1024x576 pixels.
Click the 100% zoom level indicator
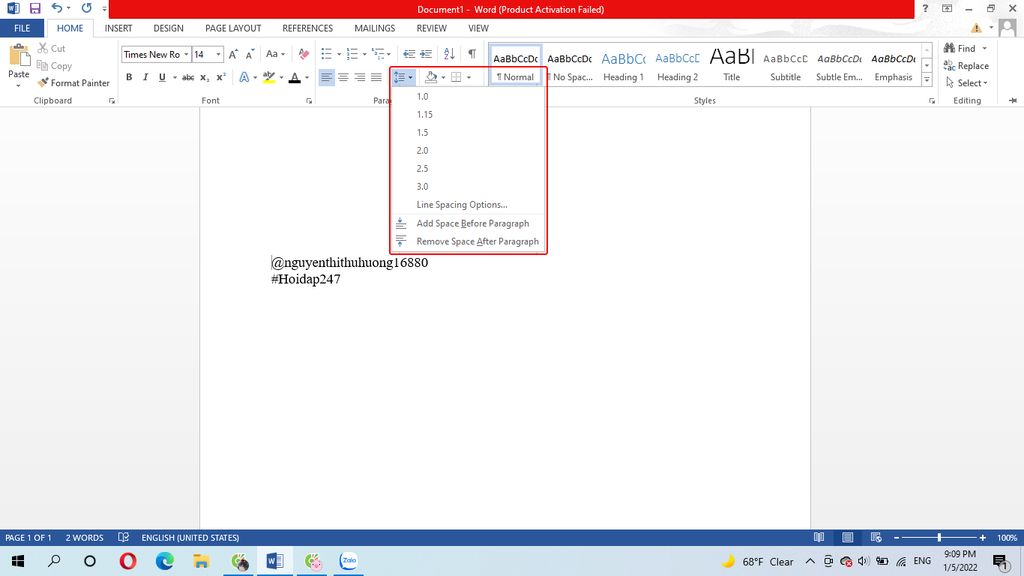tap(1006, 537)
